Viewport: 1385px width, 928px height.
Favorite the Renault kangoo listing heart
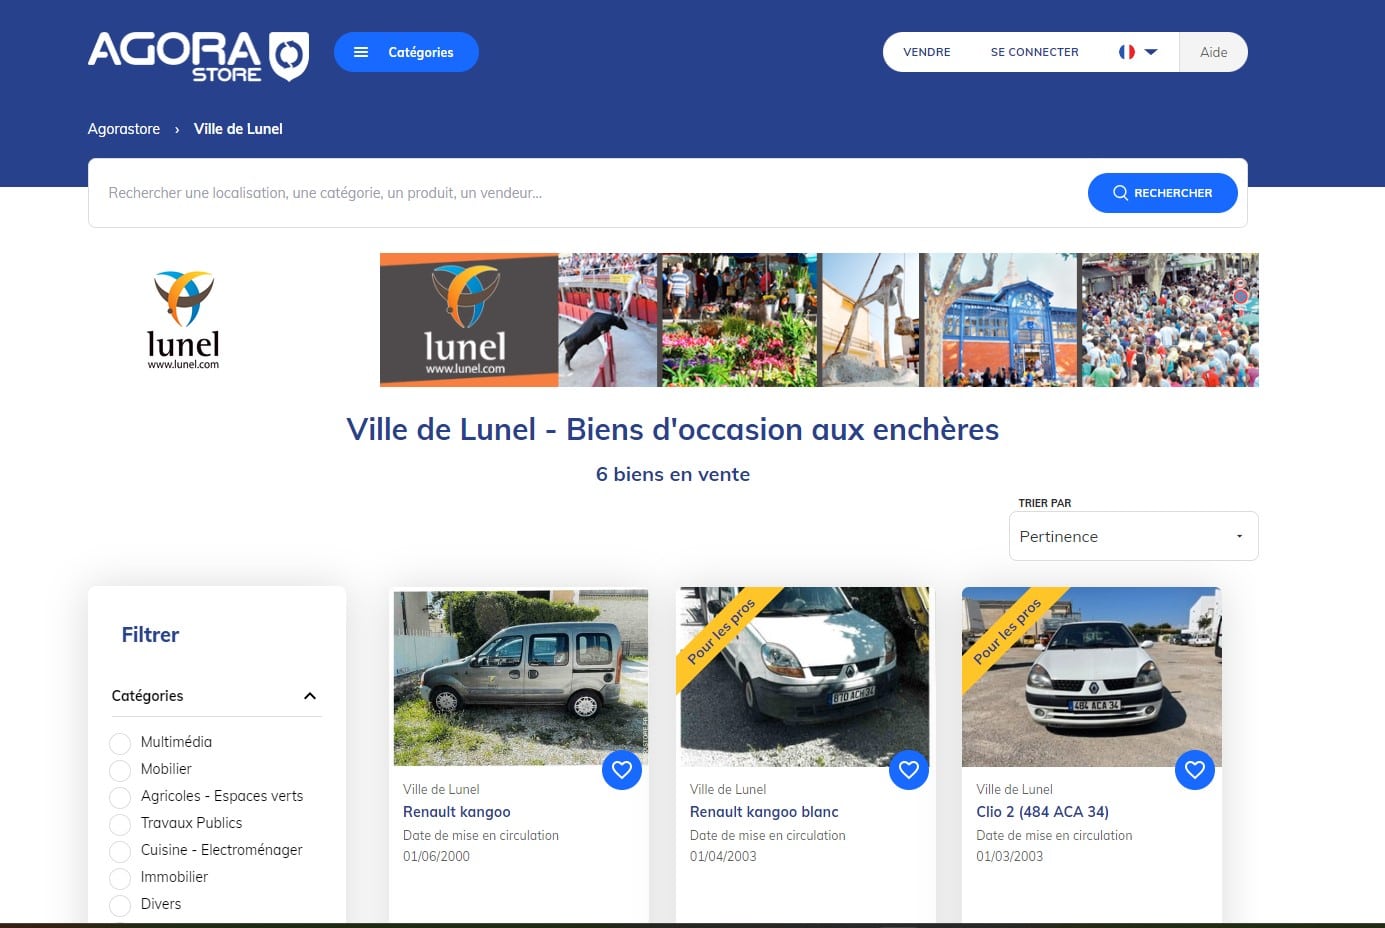[622, 770]
